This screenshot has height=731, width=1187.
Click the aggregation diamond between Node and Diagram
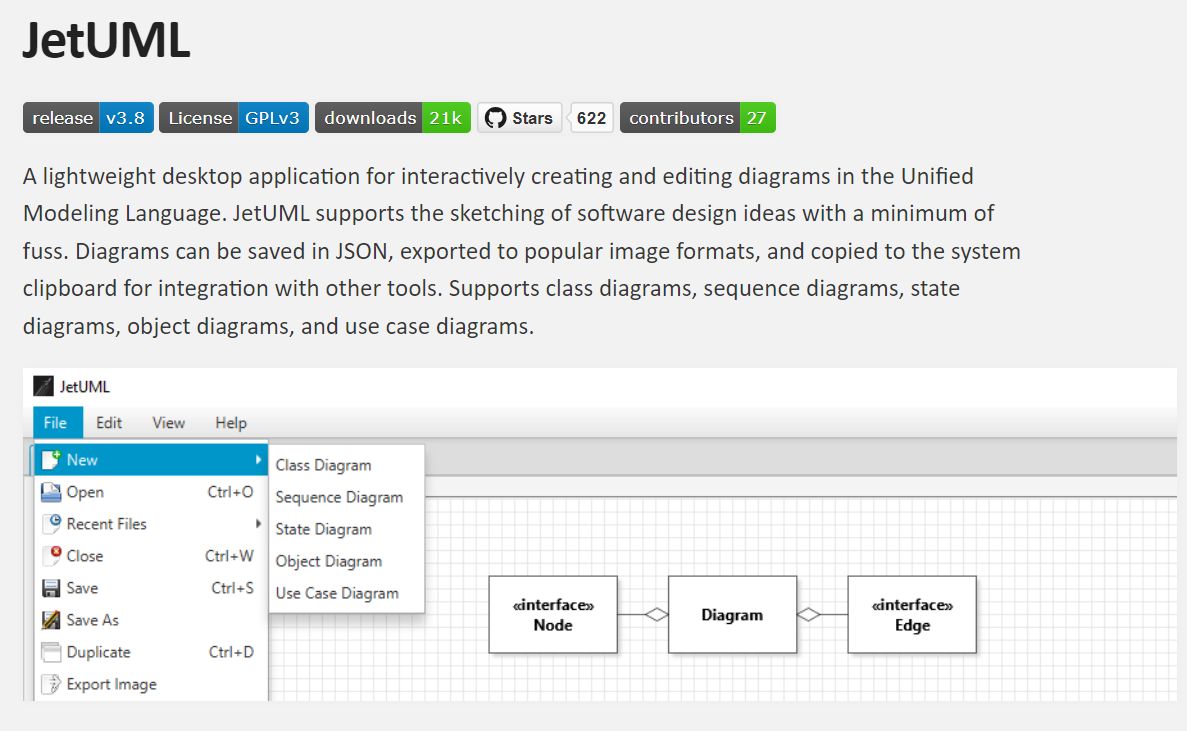[656, 614]
